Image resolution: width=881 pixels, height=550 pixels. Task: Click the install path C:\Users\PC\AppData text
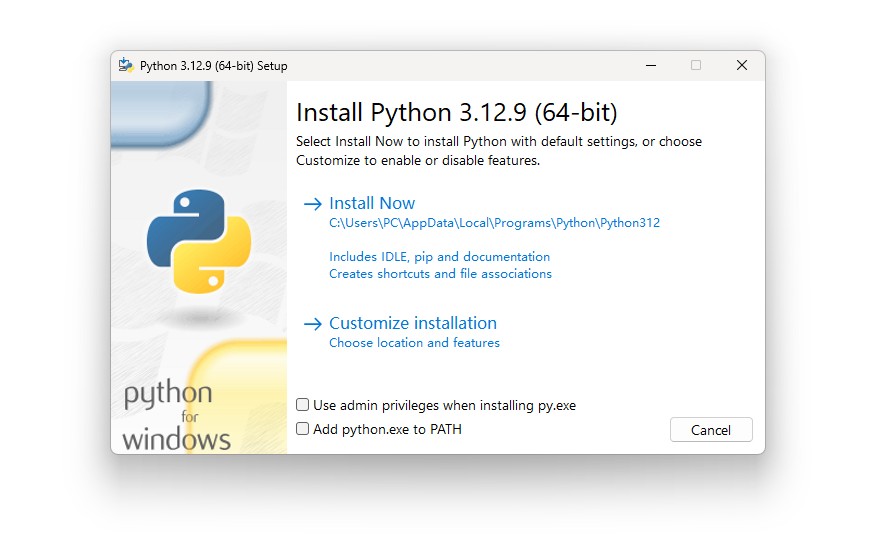click(x=494, y=223)
